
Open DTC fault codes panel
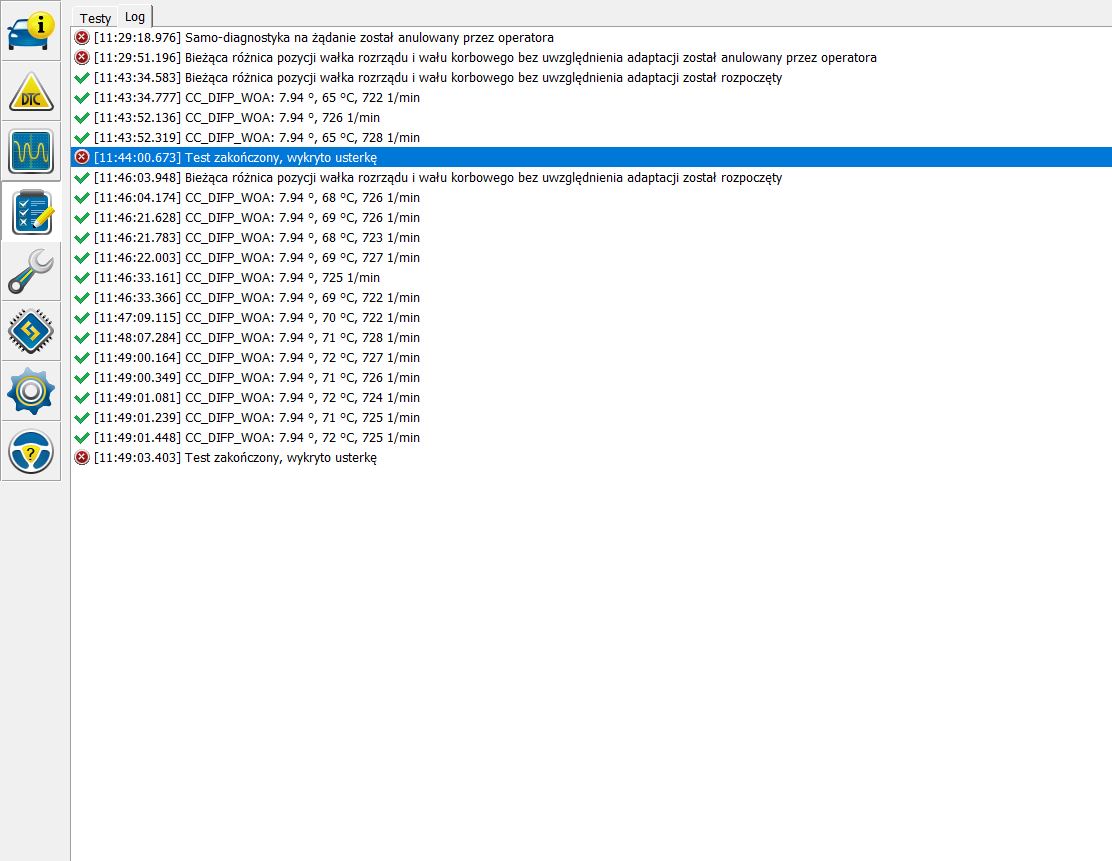point(31,91)
